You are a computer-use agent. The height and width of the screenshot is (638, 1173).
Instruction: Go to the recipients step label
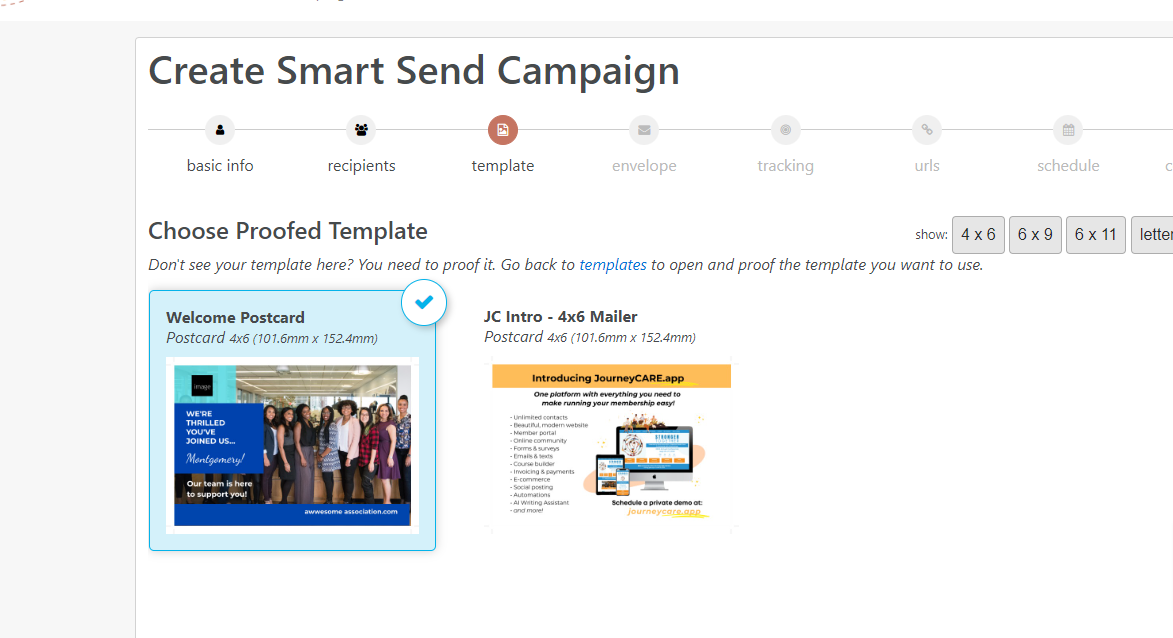click(x=361, y=166)
